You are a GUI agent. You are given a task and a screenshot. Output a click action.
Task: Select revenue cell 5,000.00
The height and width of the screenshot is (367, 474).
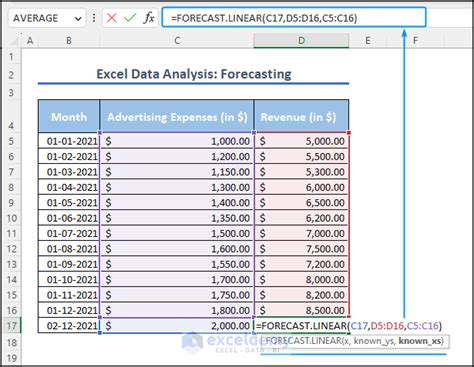(x=301, y=141)
